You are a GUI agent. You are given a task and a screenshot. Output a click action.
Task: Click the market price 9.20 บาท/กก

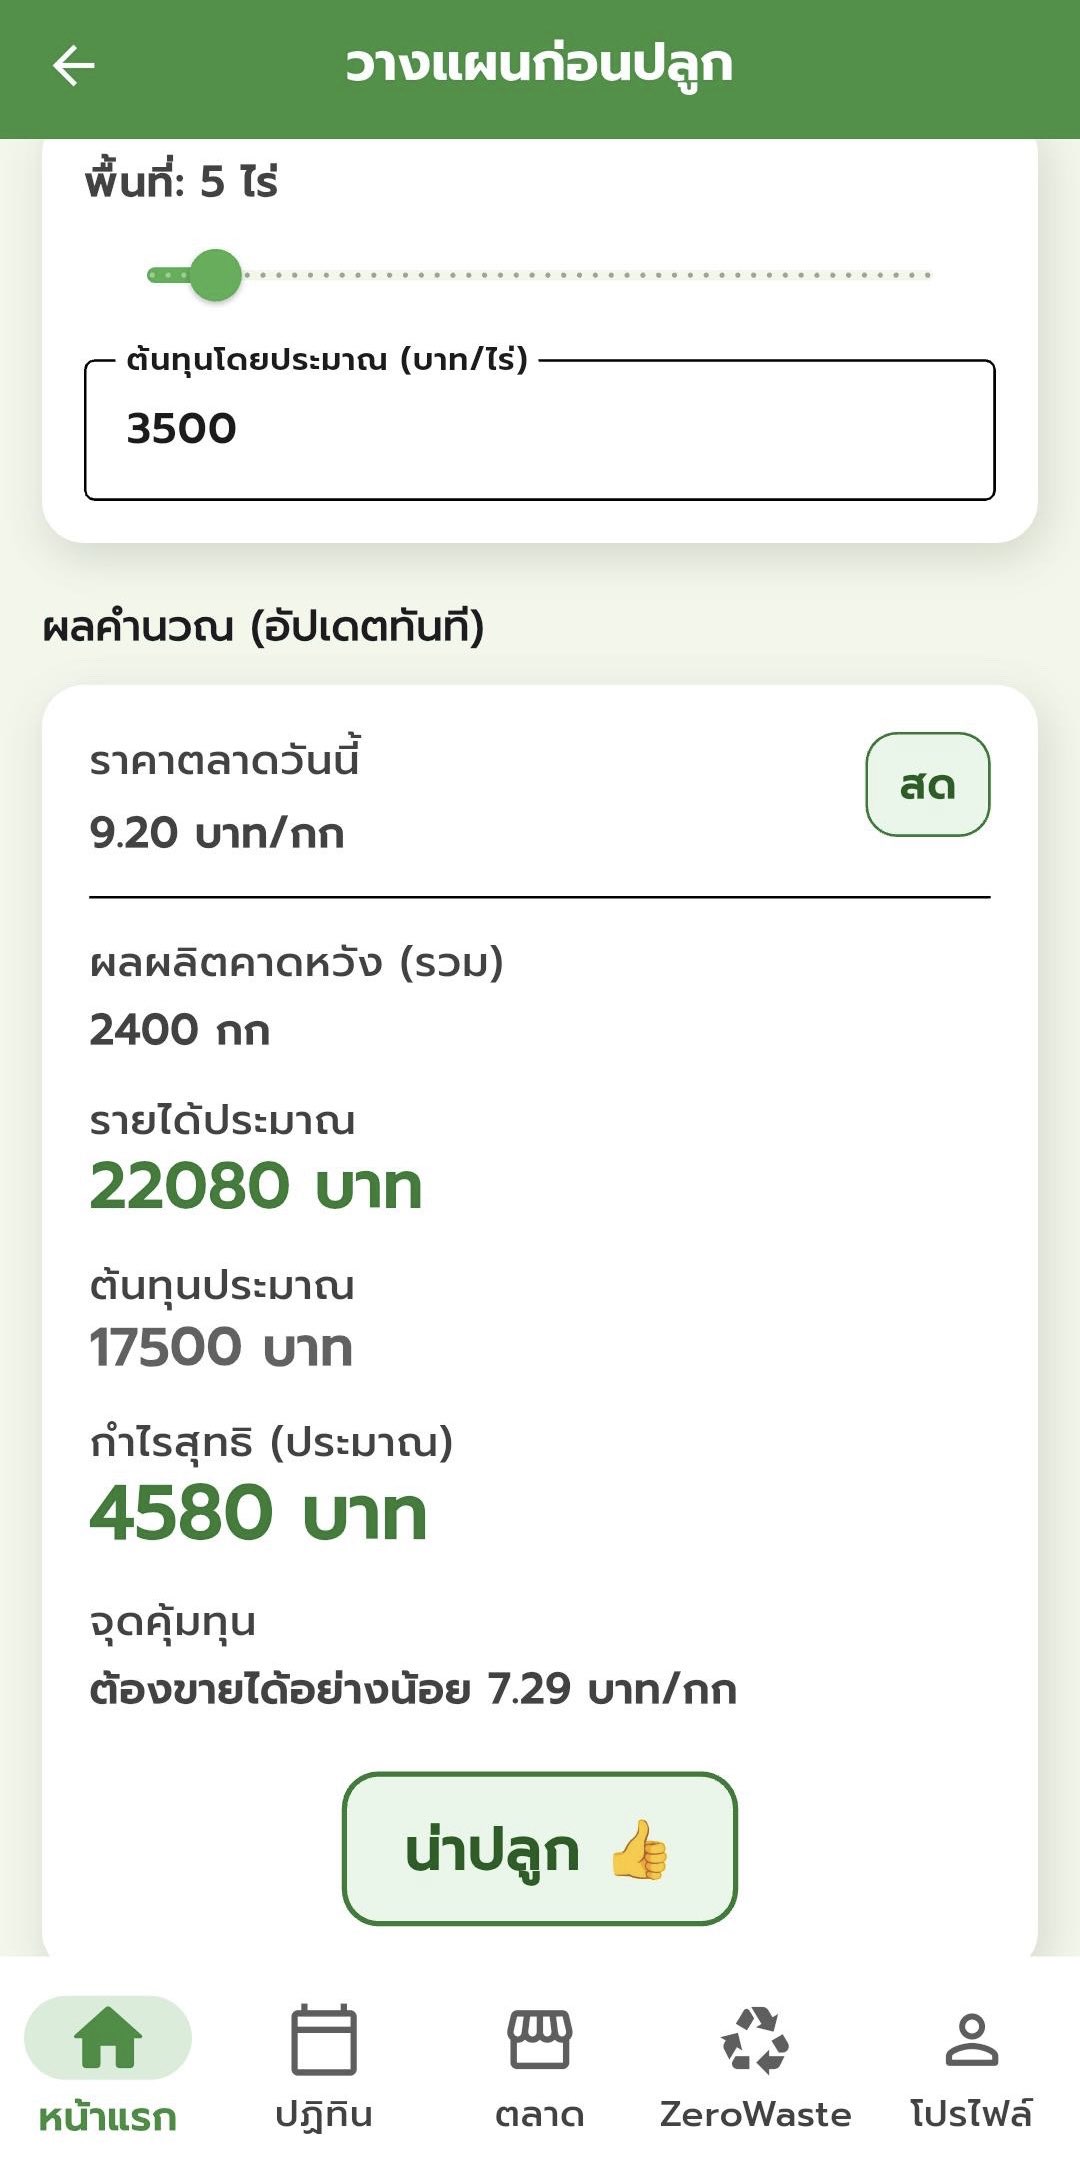[x=217, y=833]
